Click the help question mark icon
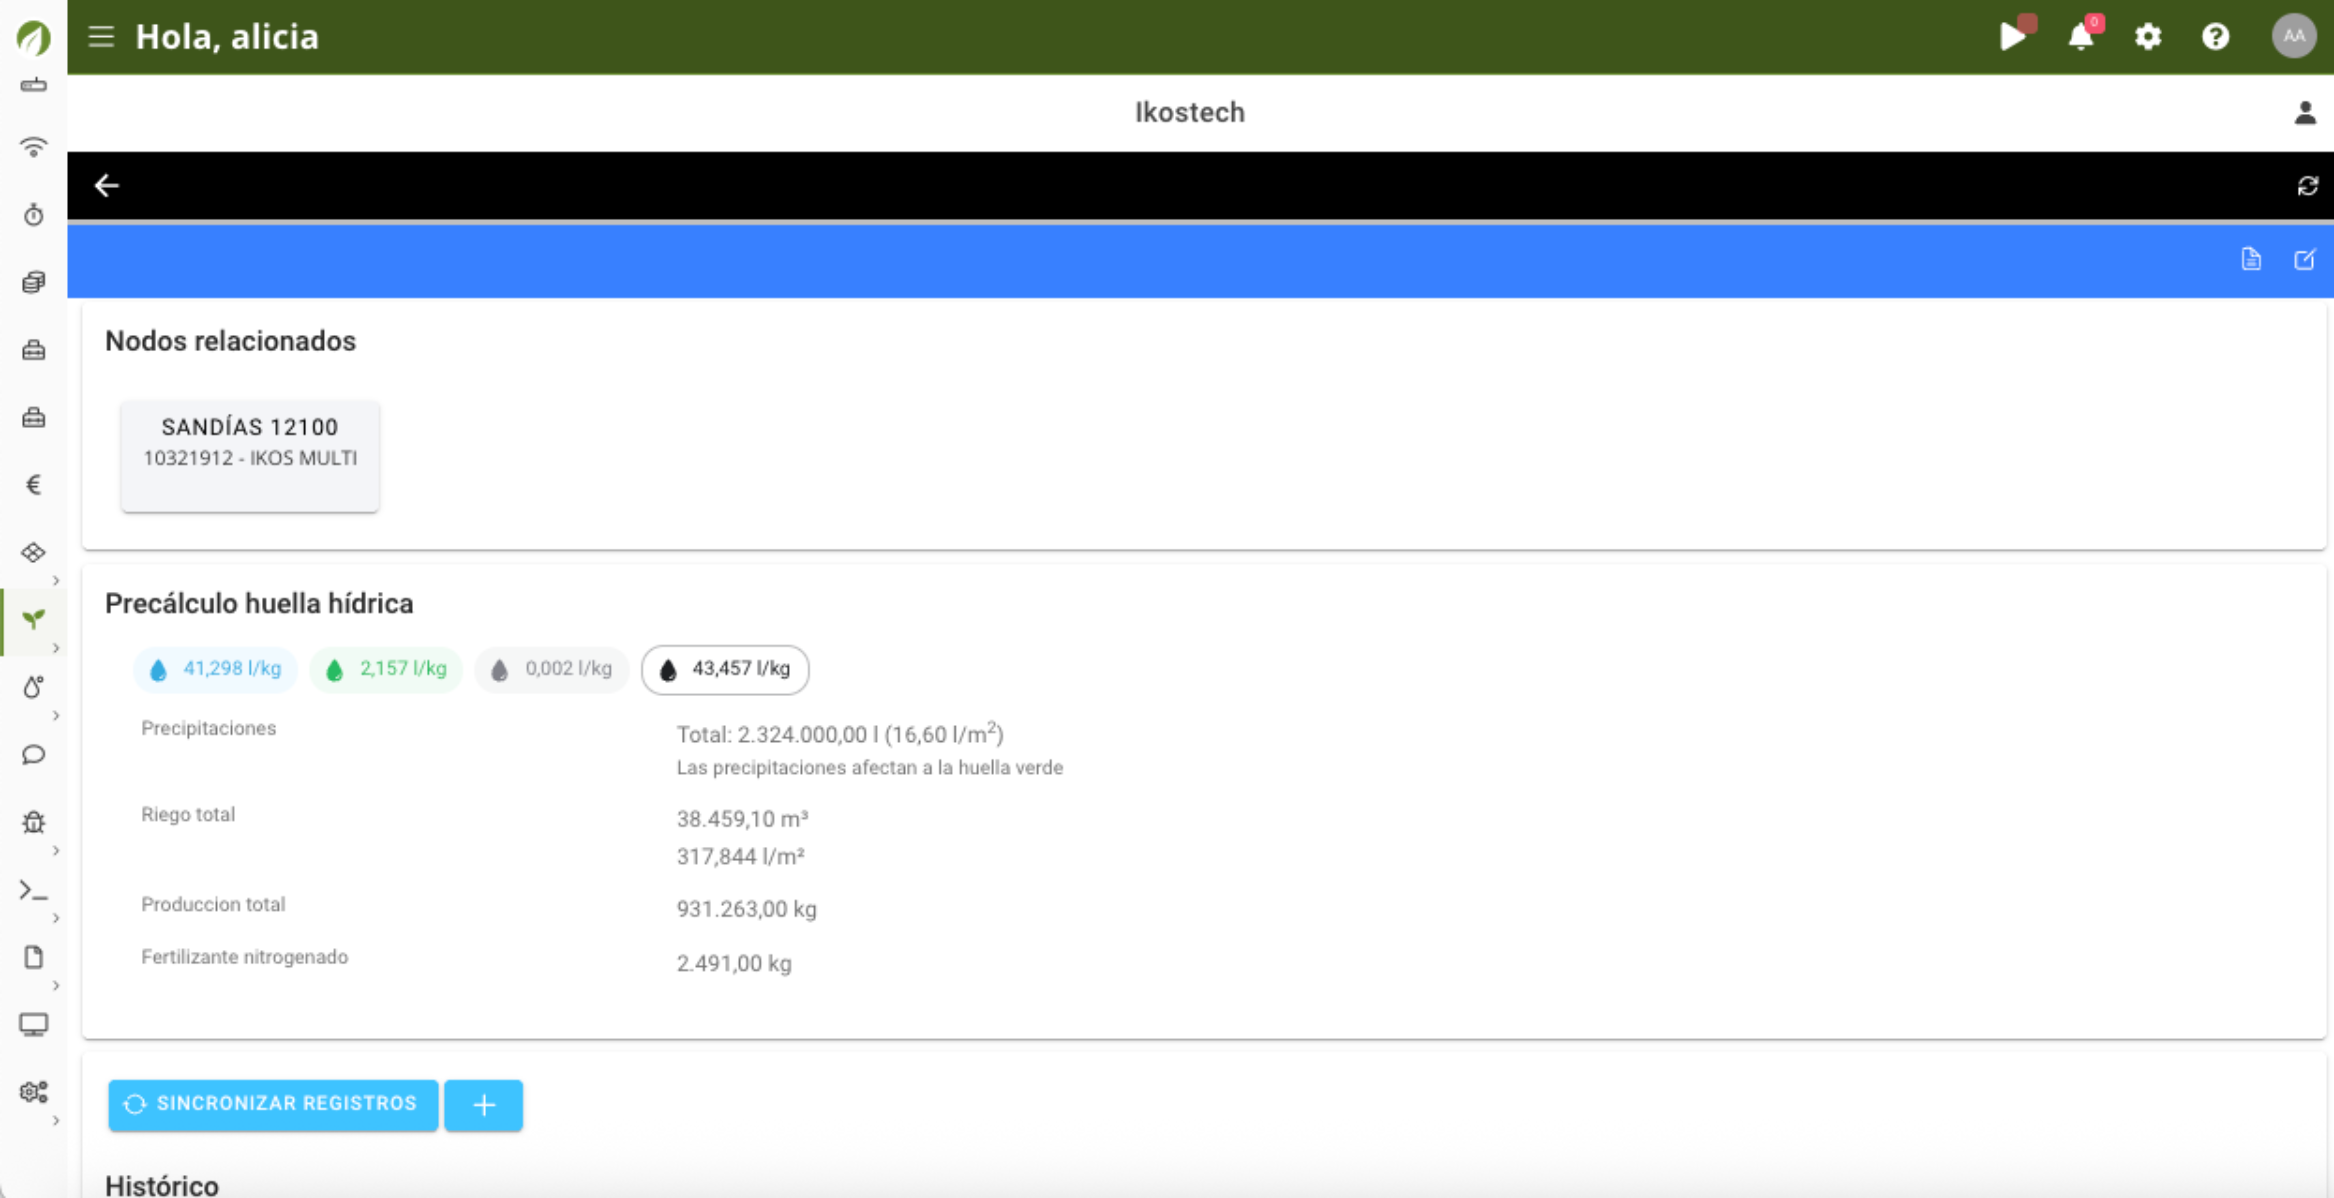This screenshot has height=1198, width=2334. tap(2215, 37)
